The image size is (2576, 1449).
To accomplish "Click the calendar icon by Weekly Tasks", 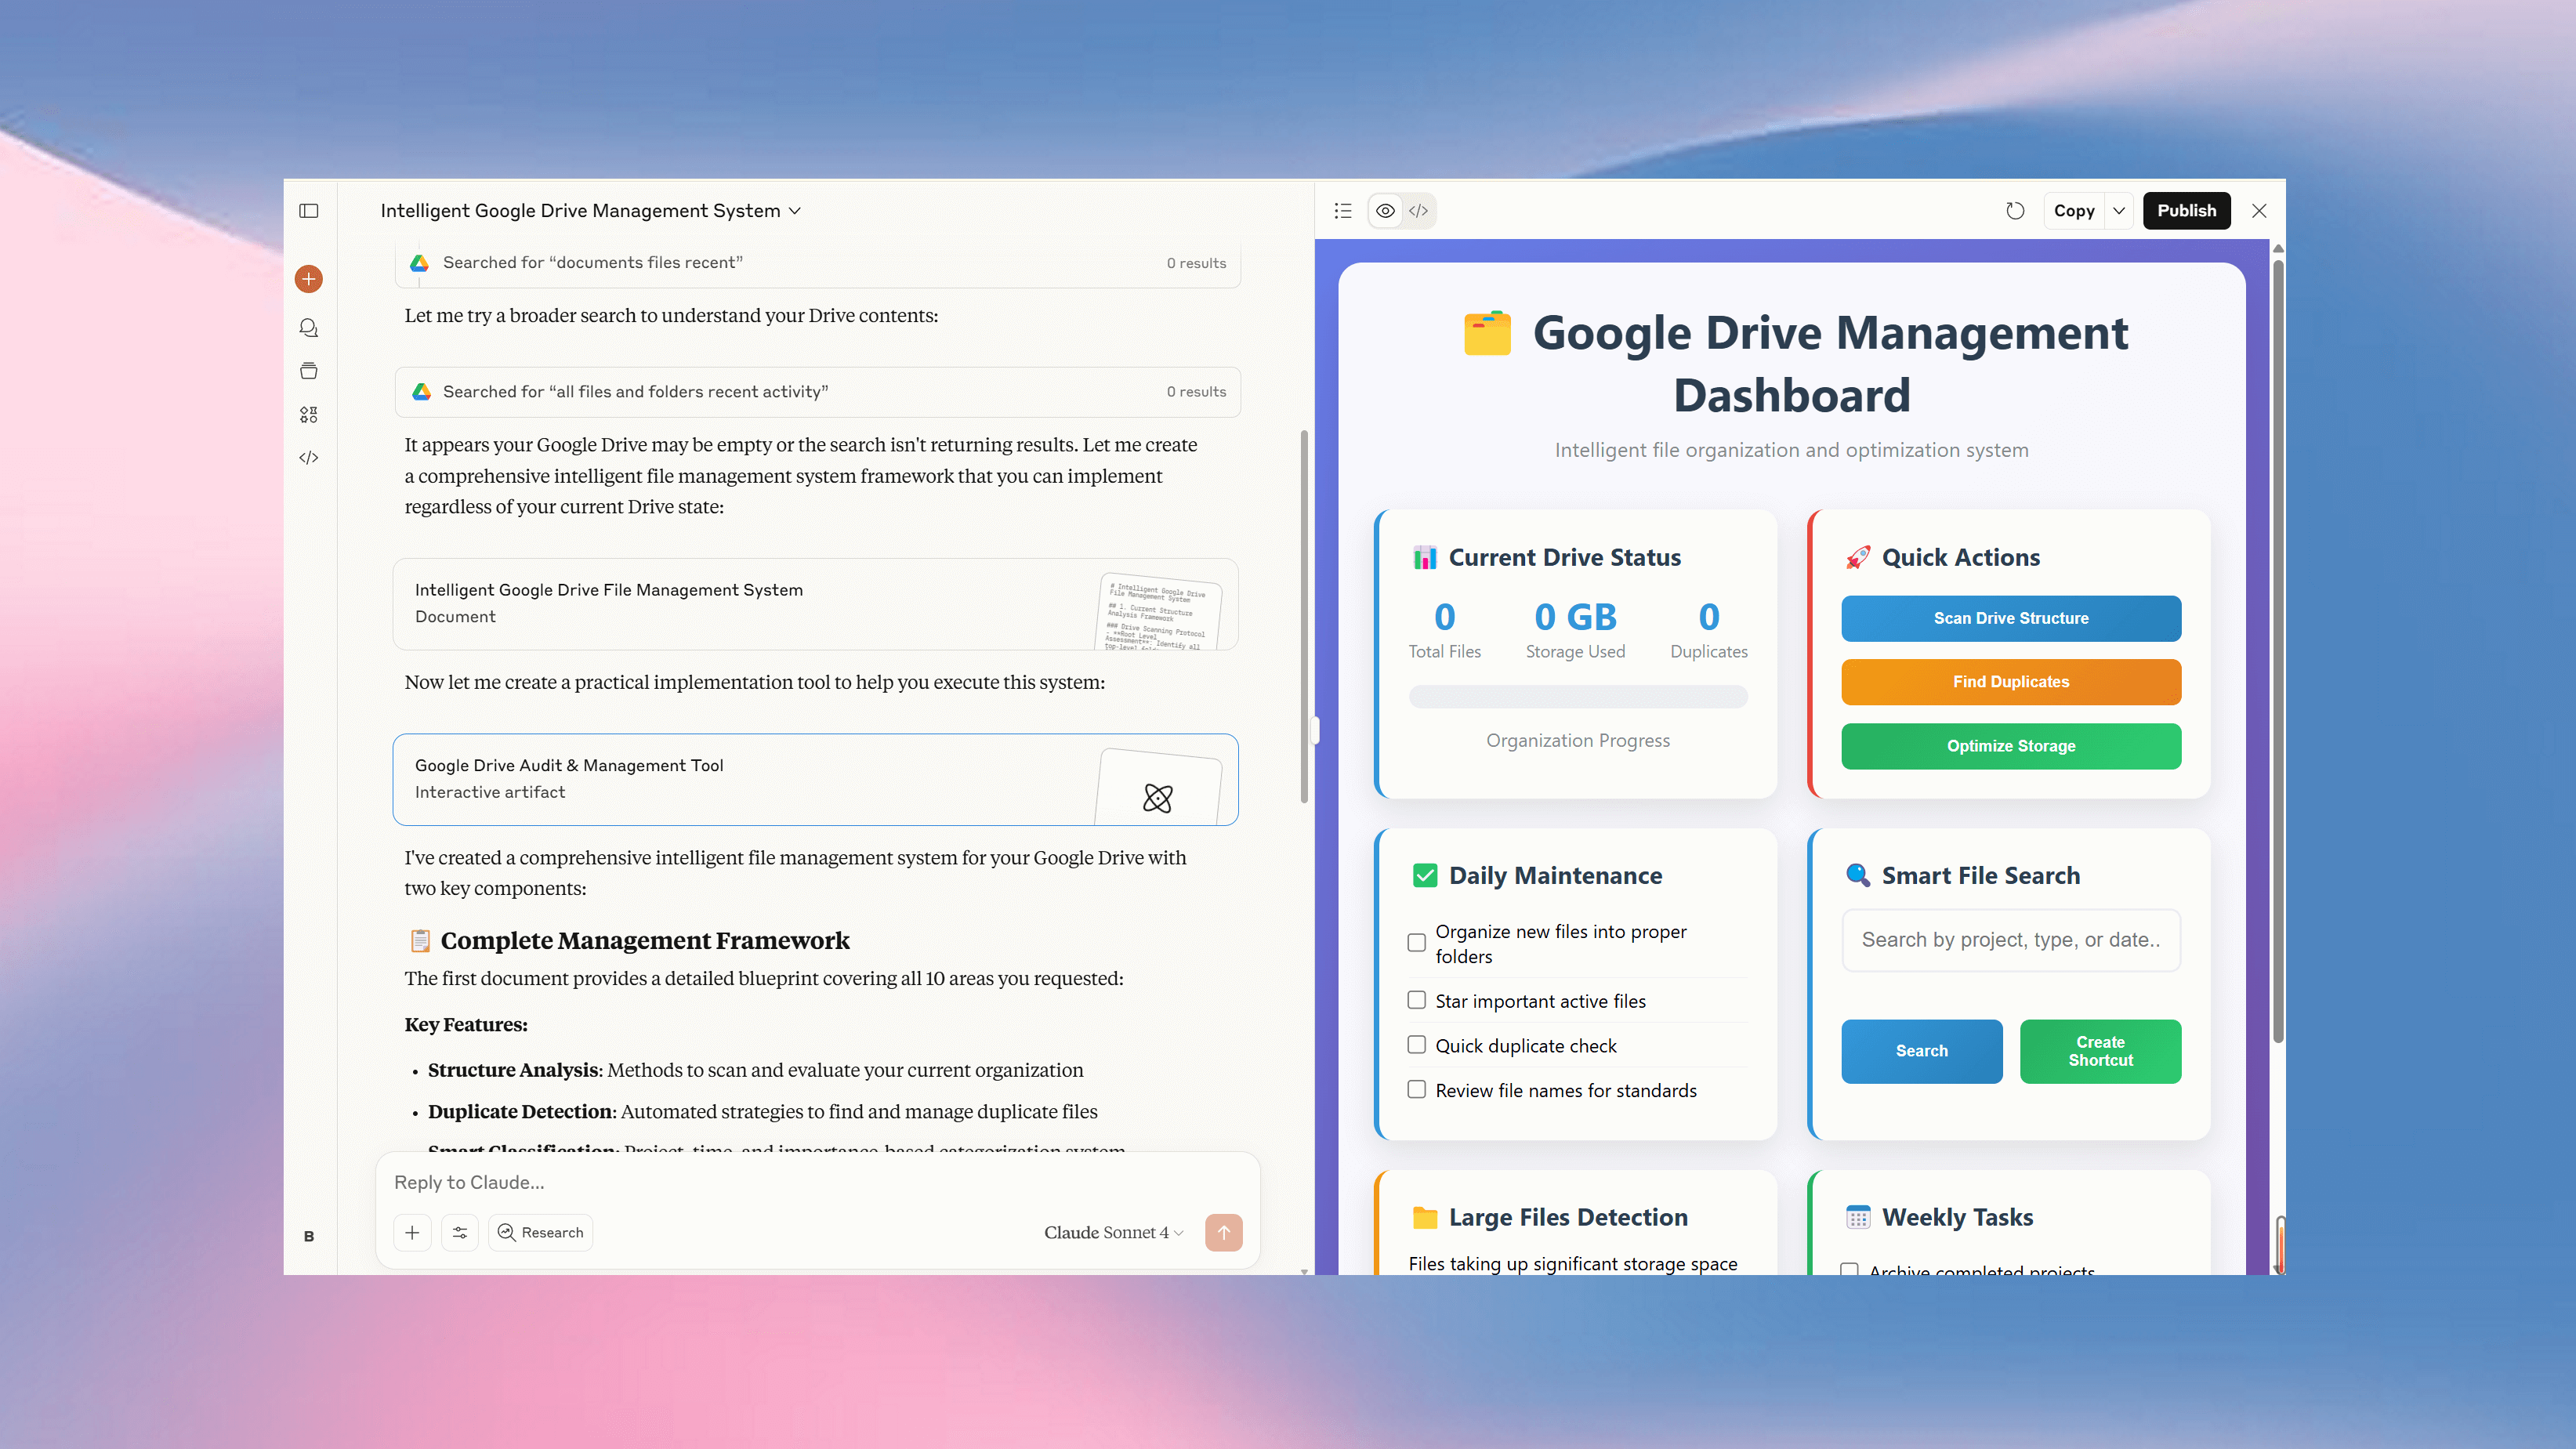I will click(x=1857, y=1217).
